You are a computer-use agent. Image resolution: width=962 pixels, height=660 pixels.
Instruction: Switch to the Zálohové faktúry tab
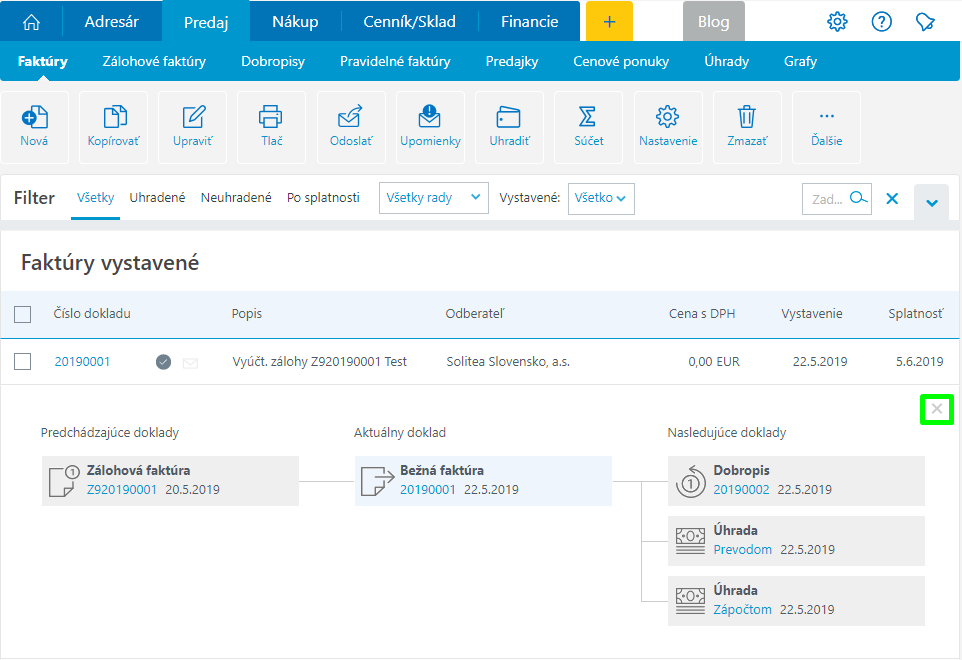(154, 61)
